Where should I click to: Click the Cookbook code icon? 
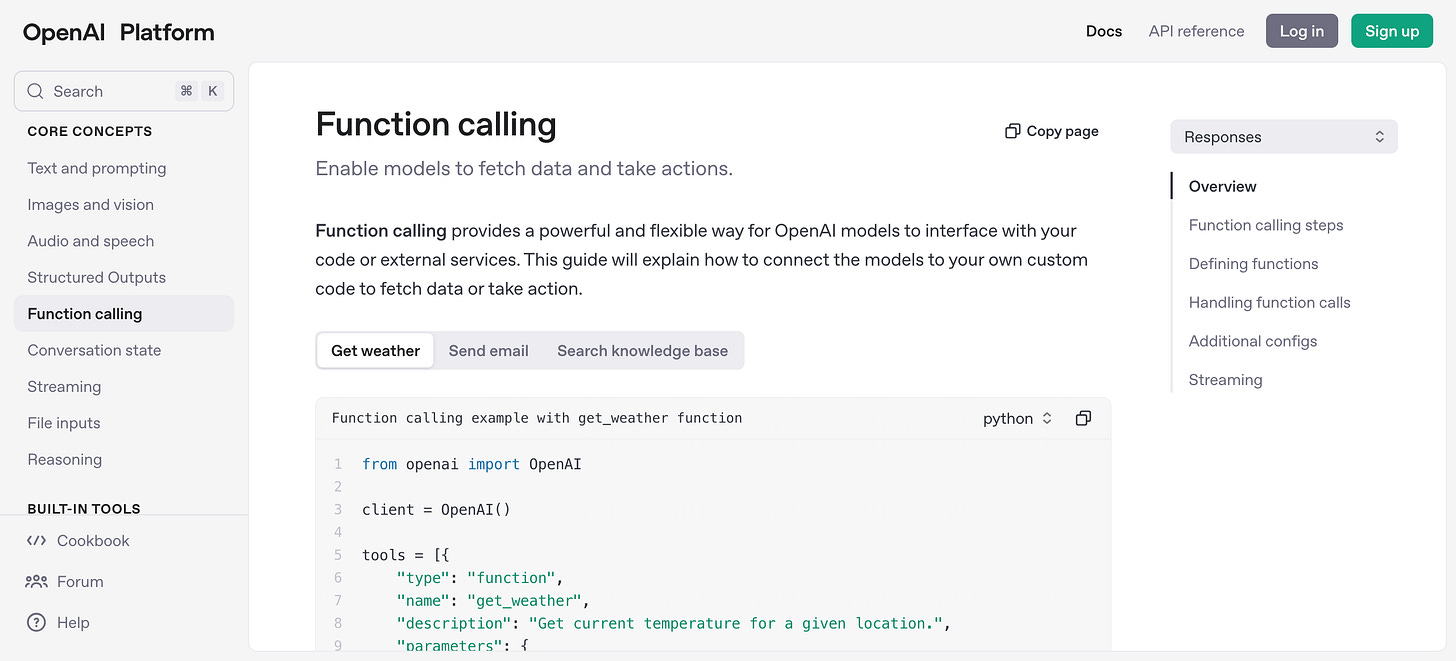36,540
